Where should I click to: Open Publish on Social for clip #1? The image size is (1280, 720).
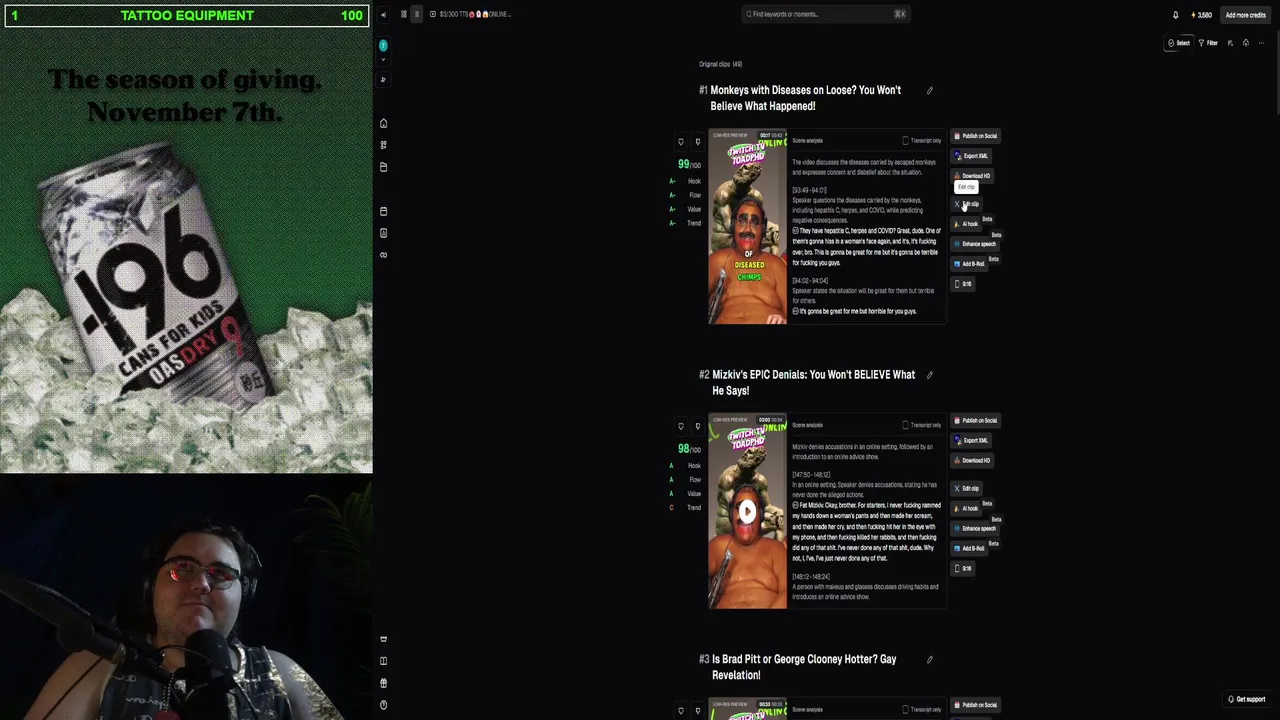(975, 136)
